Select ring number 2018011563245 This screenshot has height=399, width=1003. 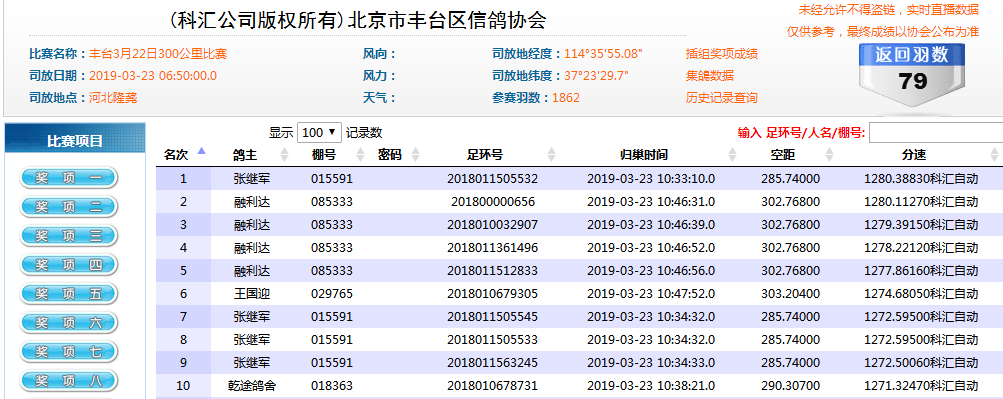(493, 363)
